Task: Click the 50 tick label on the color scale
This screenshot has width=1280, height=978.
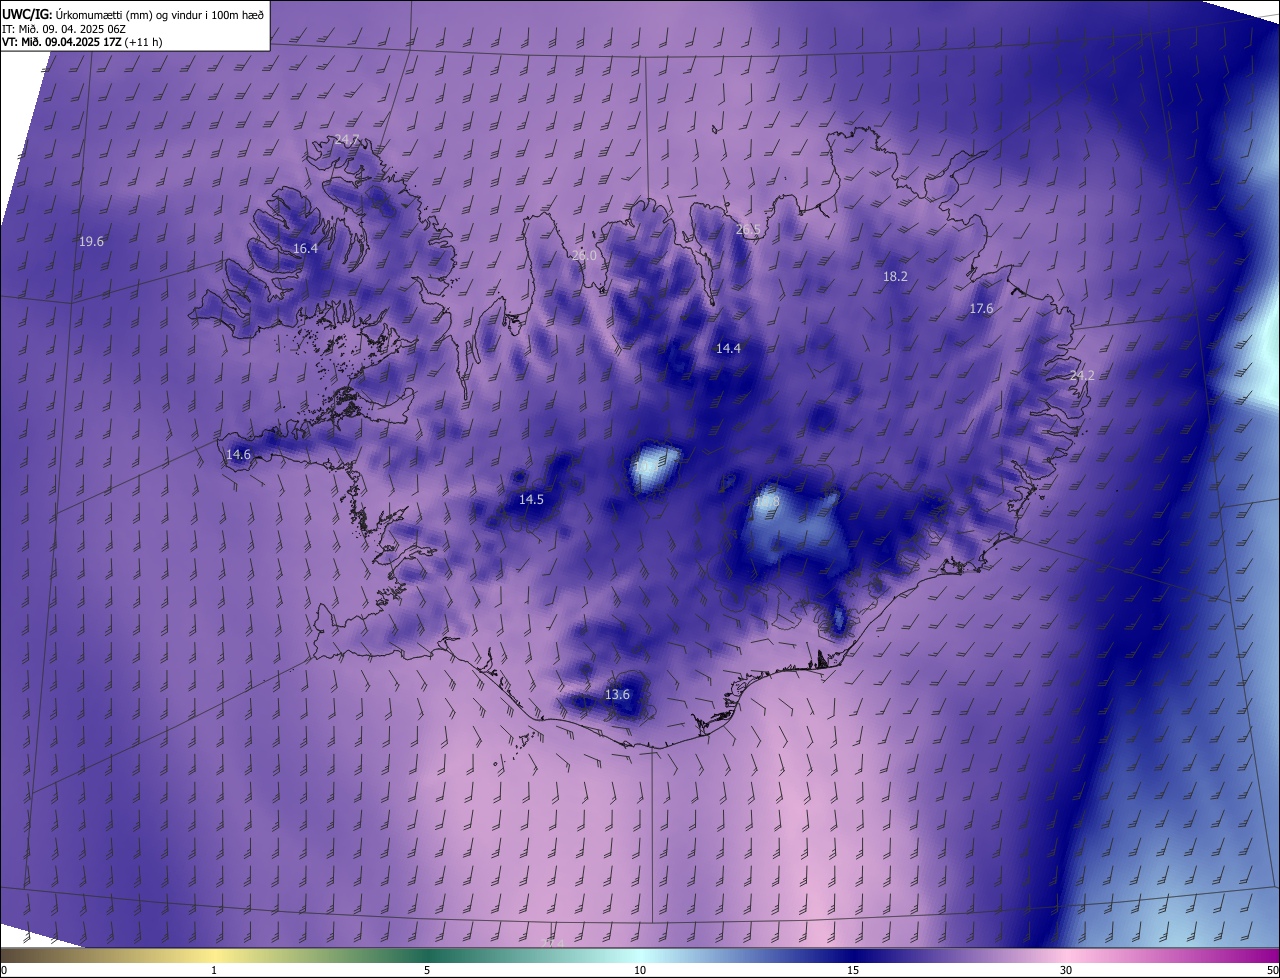Action: pyautogui.click(x=1272, y=970)
